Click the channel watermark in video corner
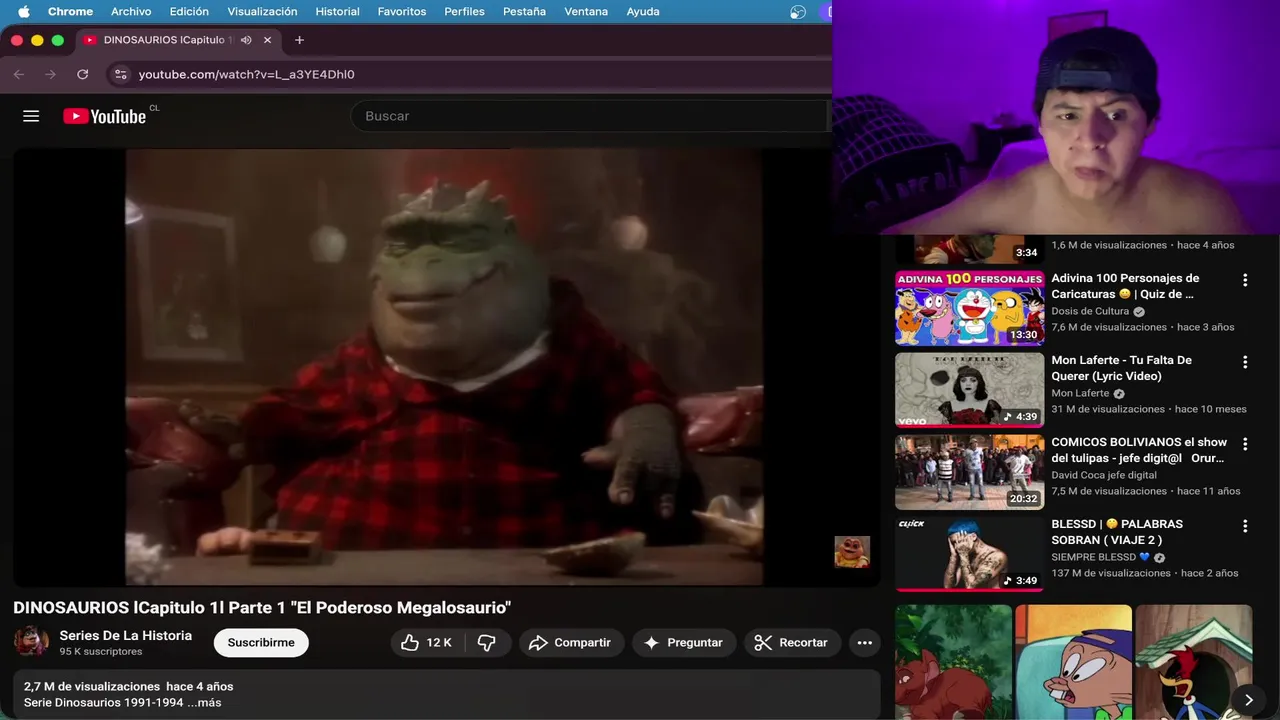This screenshot has width=1280, height=720. coord(852,552)
